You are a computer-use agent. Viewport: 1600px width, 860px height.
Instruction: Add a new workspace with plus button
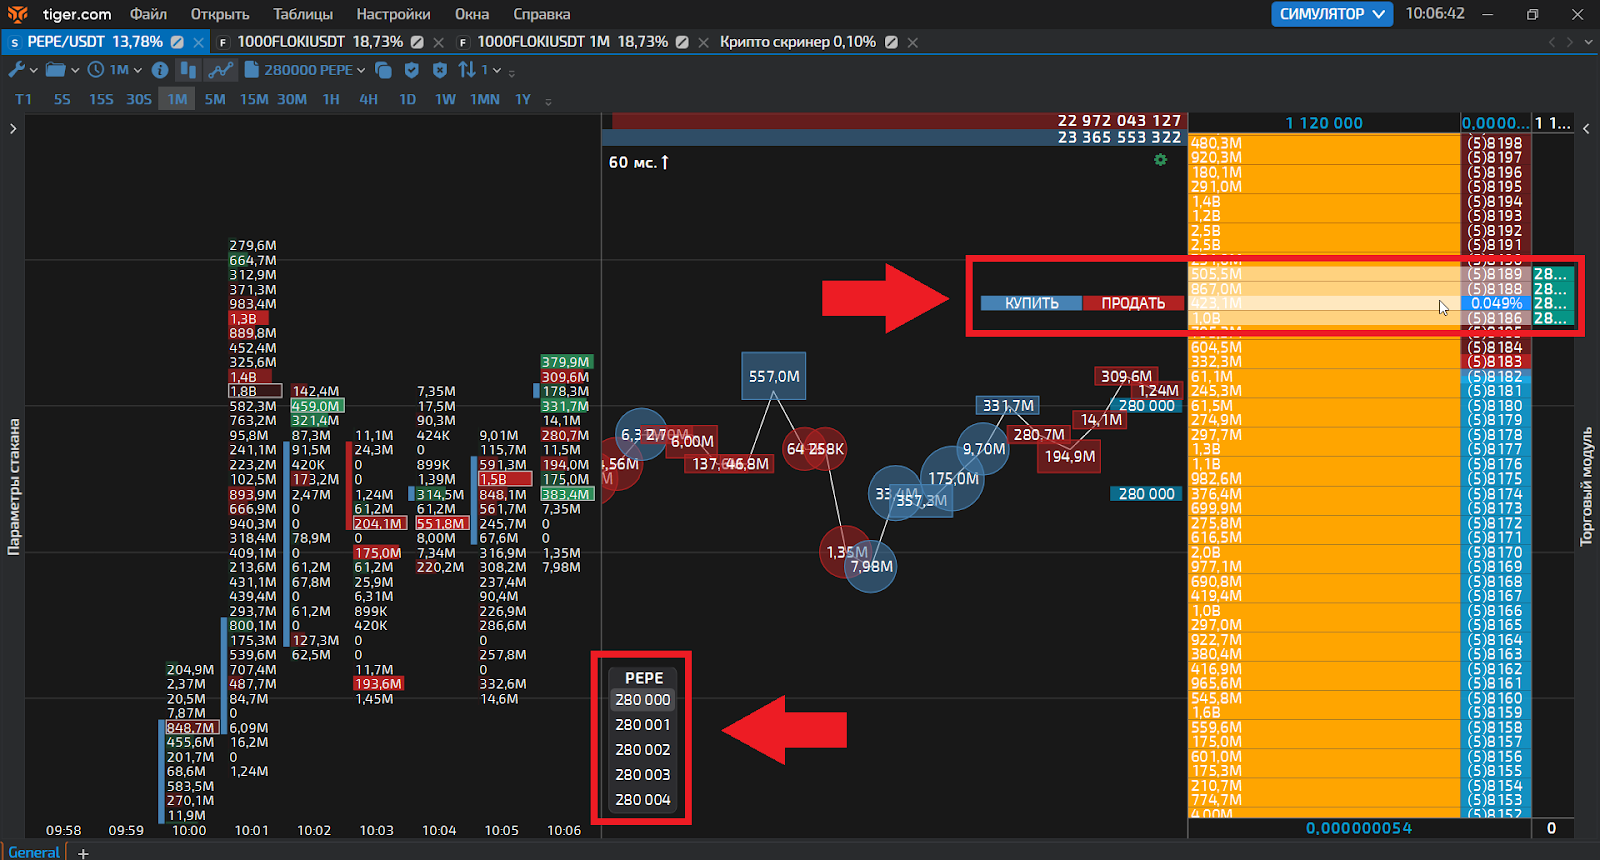83,853
